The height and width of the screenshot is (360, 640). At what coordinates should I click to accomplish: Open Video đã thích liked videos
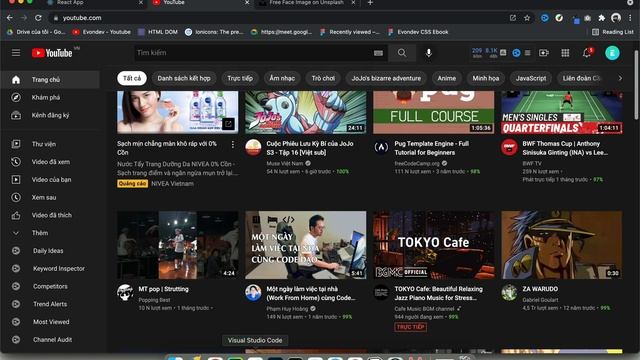[50, 215]
